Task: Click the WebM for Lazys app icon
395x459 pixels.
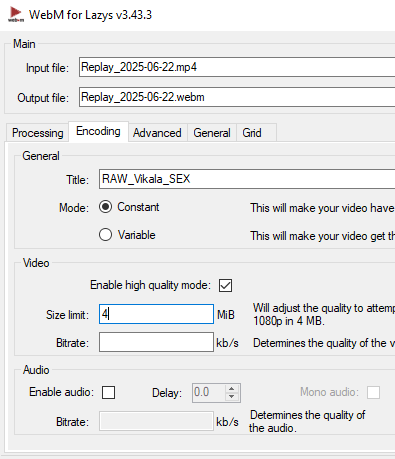Action: [x=16, y=15]
